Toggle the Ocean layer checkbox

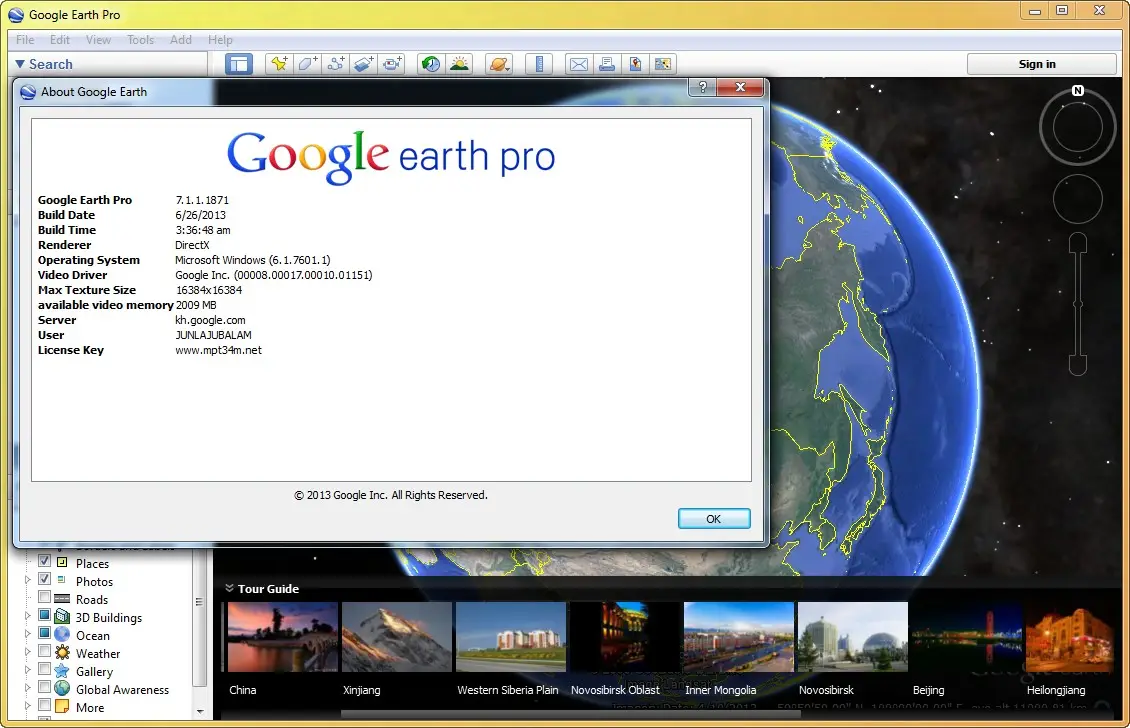44,633
